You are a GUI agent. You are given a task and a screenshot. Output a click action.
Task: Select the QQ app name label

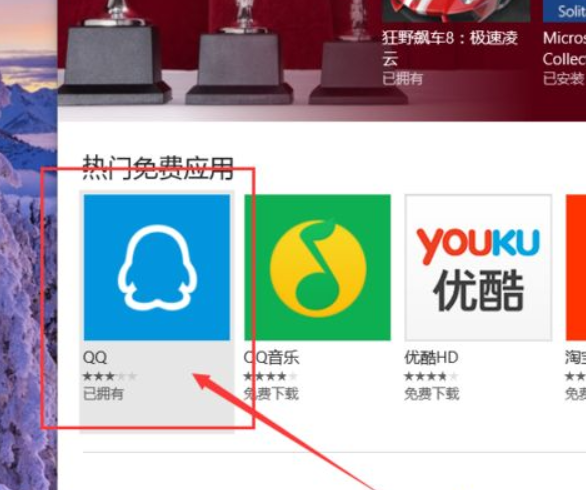click(x=95, y=357)
